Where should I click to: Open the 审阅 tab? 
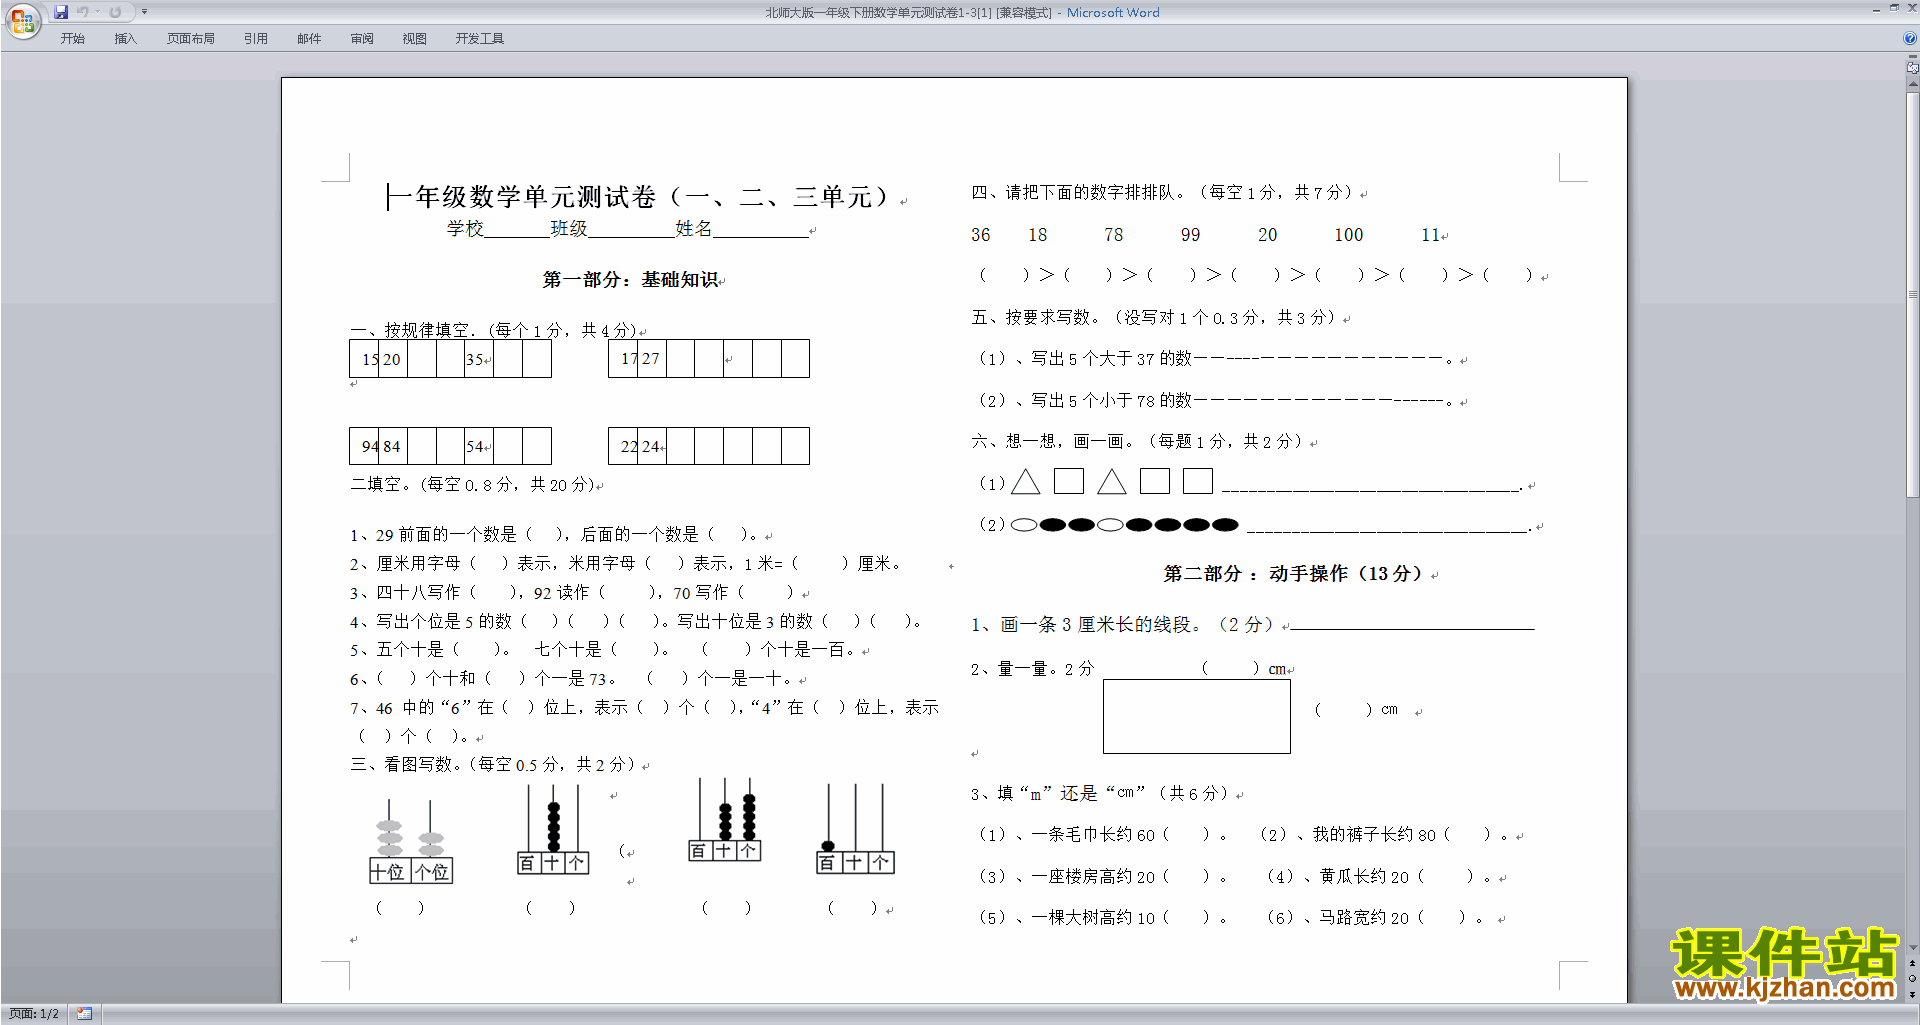pos(362,39)
